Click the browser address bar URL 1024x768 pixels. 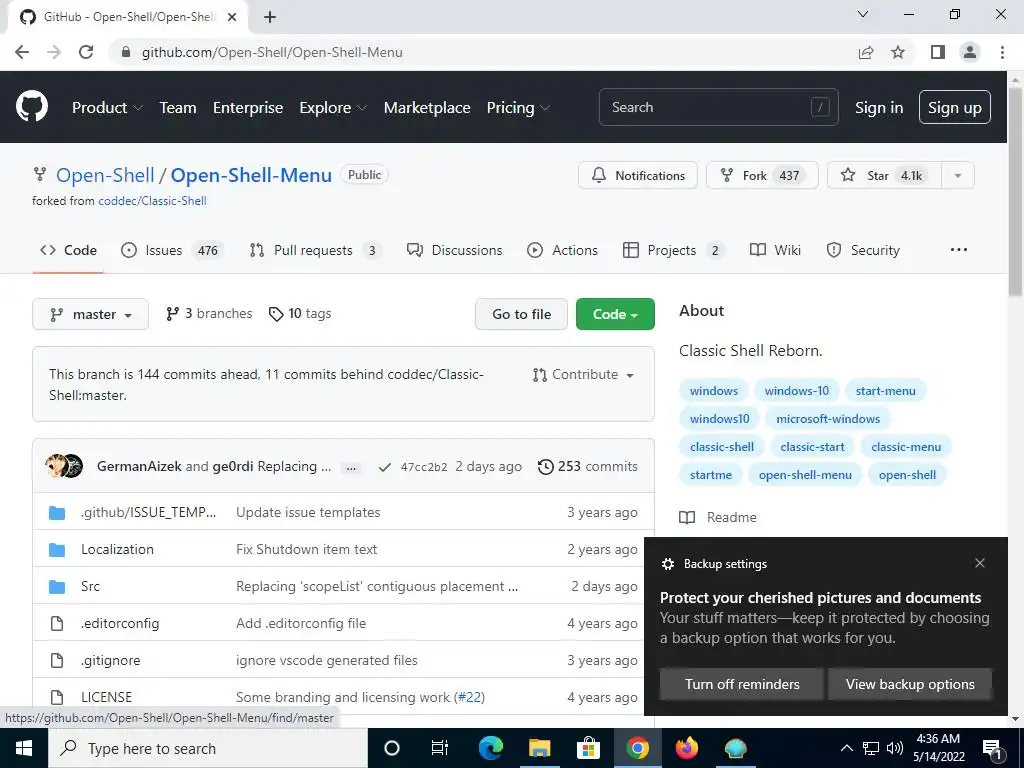coord(272,52)
